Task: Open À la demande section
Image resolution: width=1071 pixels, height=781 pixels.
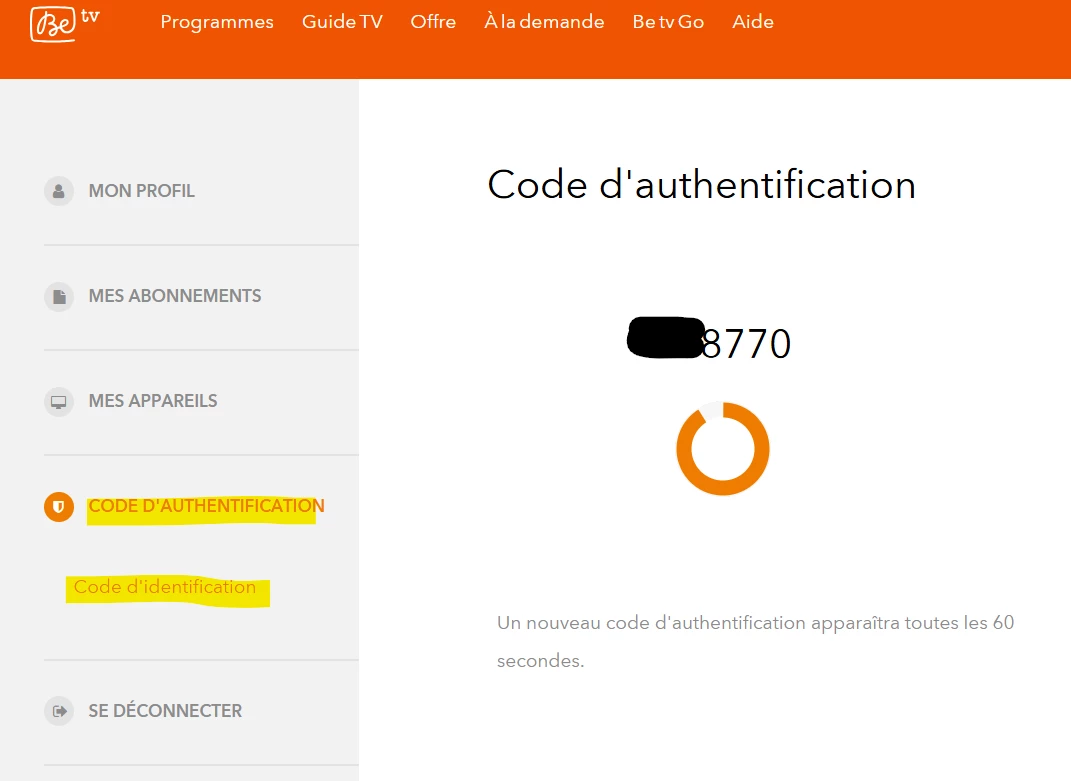Action: click(544, 22)
